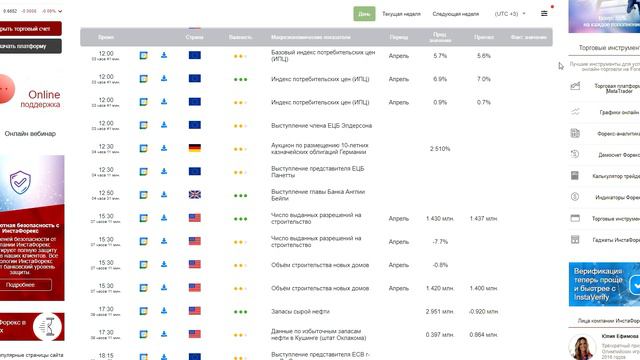Click the download platform dark button

click(x=30, y=46)
